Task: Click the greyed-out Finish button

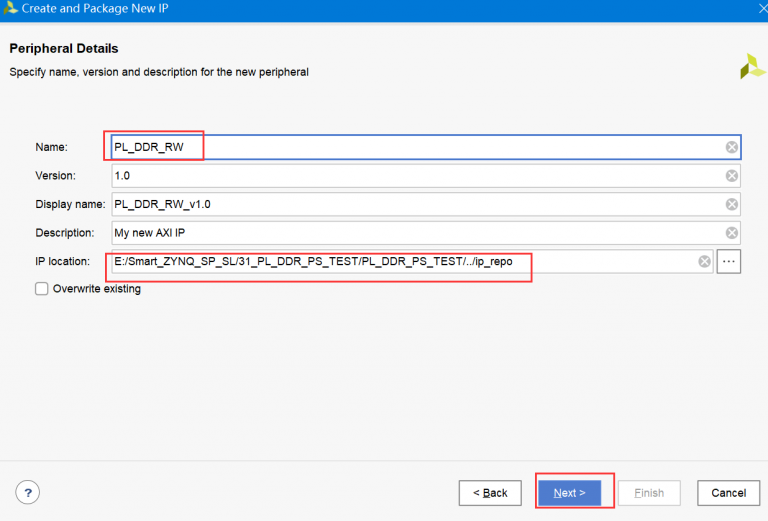Action: (649, 493)
